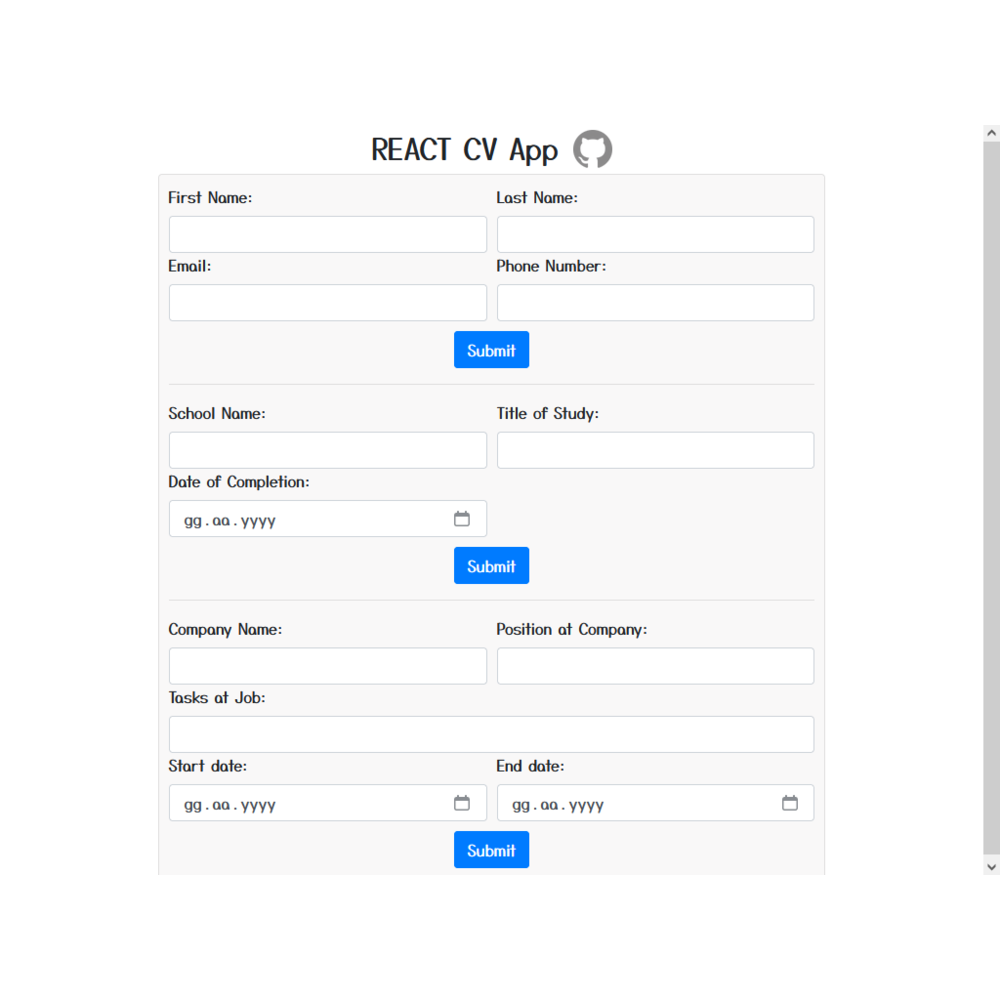Click the End date label
1000x1000 pixels.
coord(530,766)
